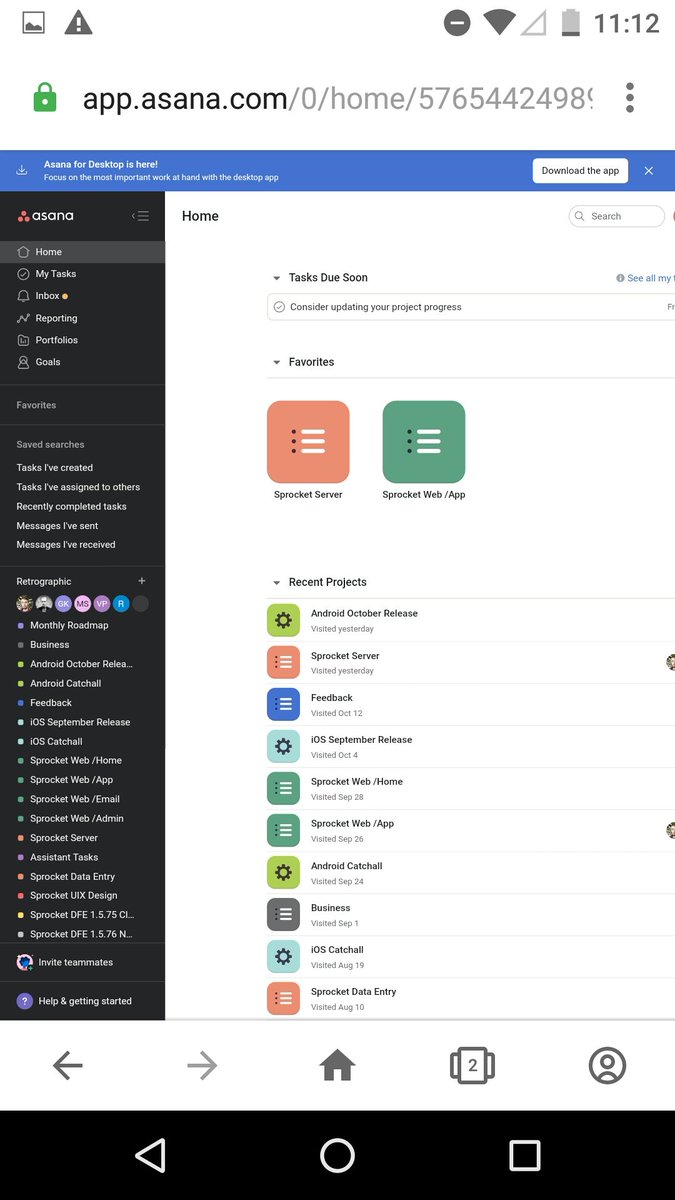675x1200 pixels.
Task: Click Sprocket Data Entry orange list icon
Action: tap(283, 998)
